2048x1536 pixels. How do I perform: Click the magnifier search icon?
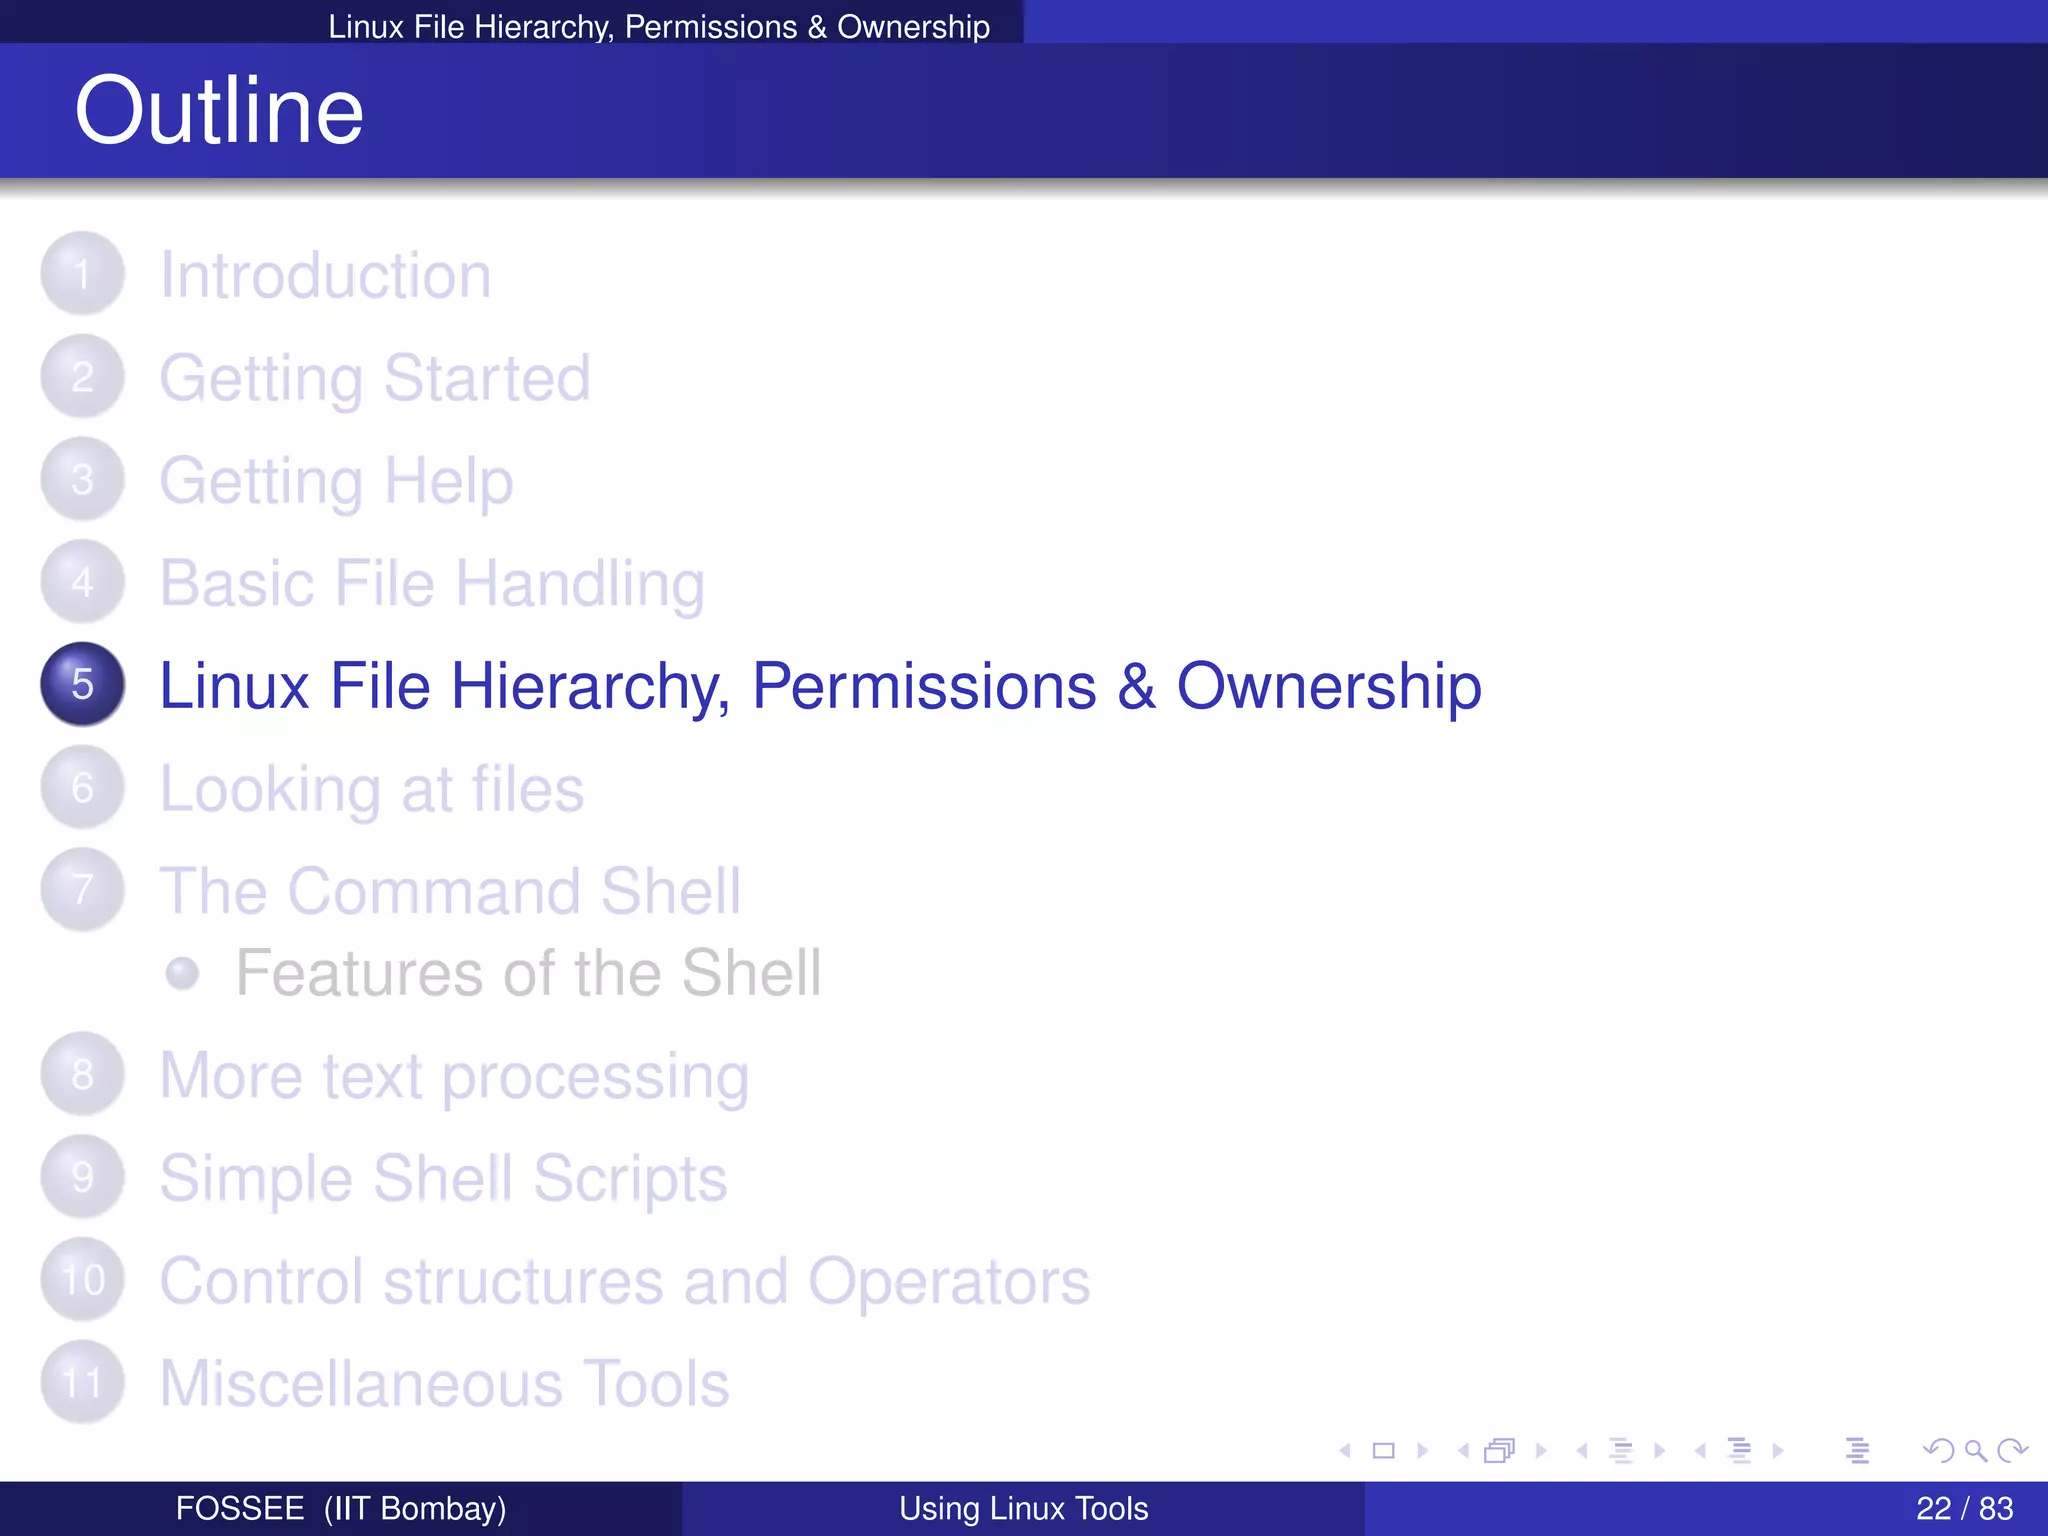click(x=1975, y=1450)
